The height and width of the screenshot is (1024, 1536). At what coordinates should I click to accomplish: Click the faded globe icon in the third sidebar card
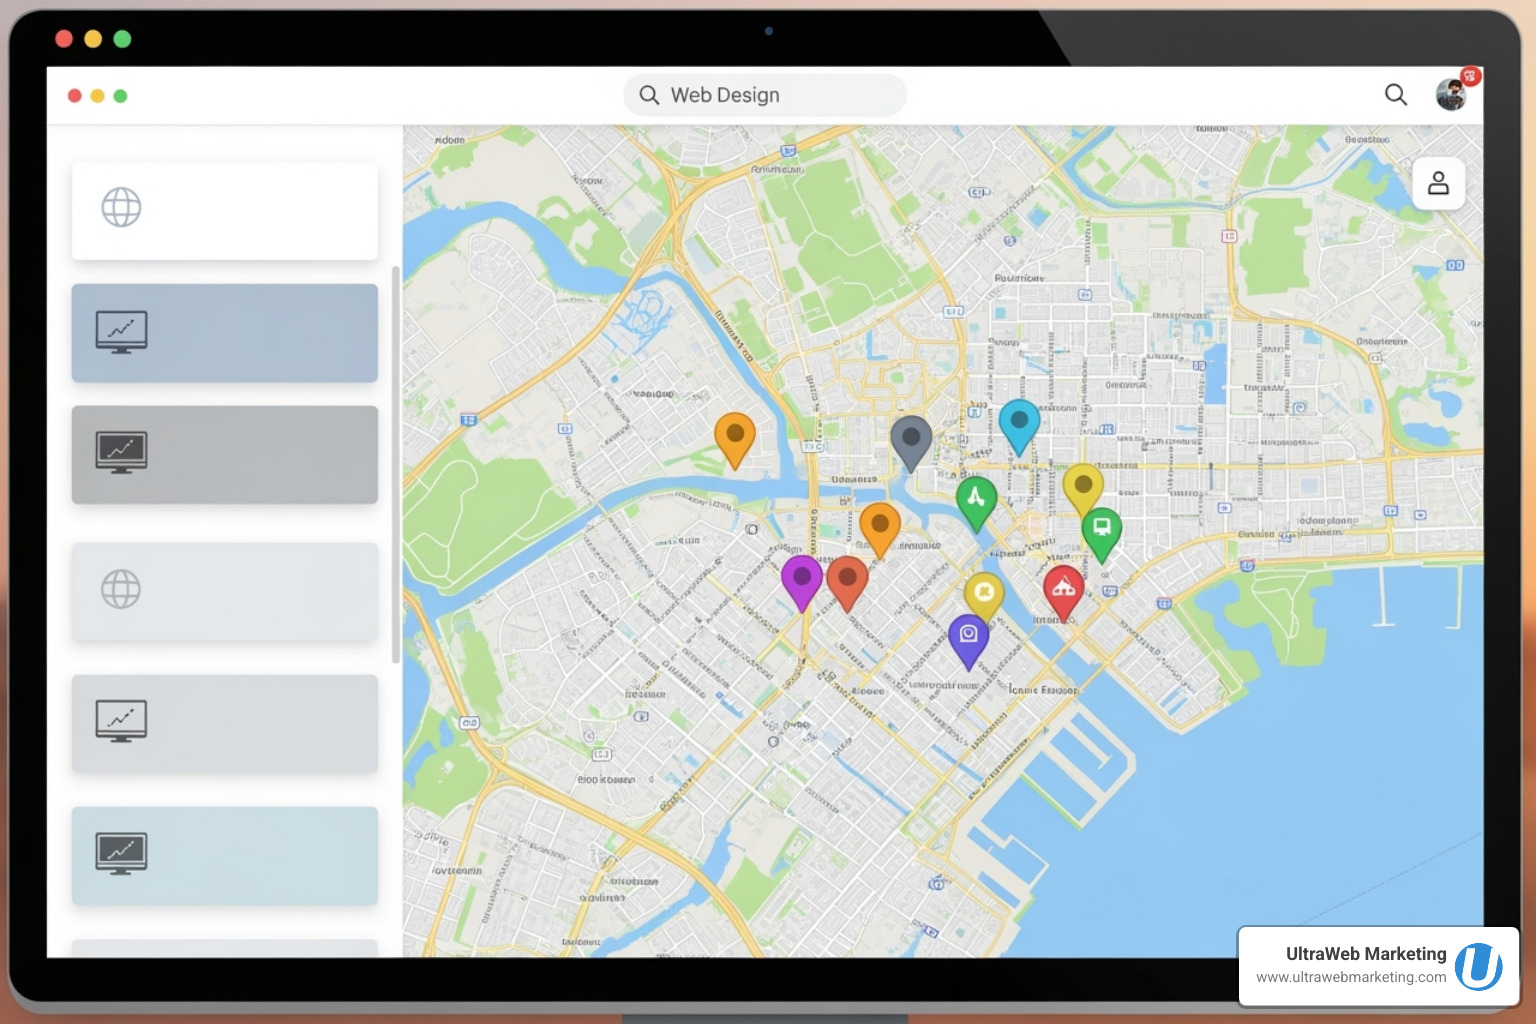click(x=121, y=590)
